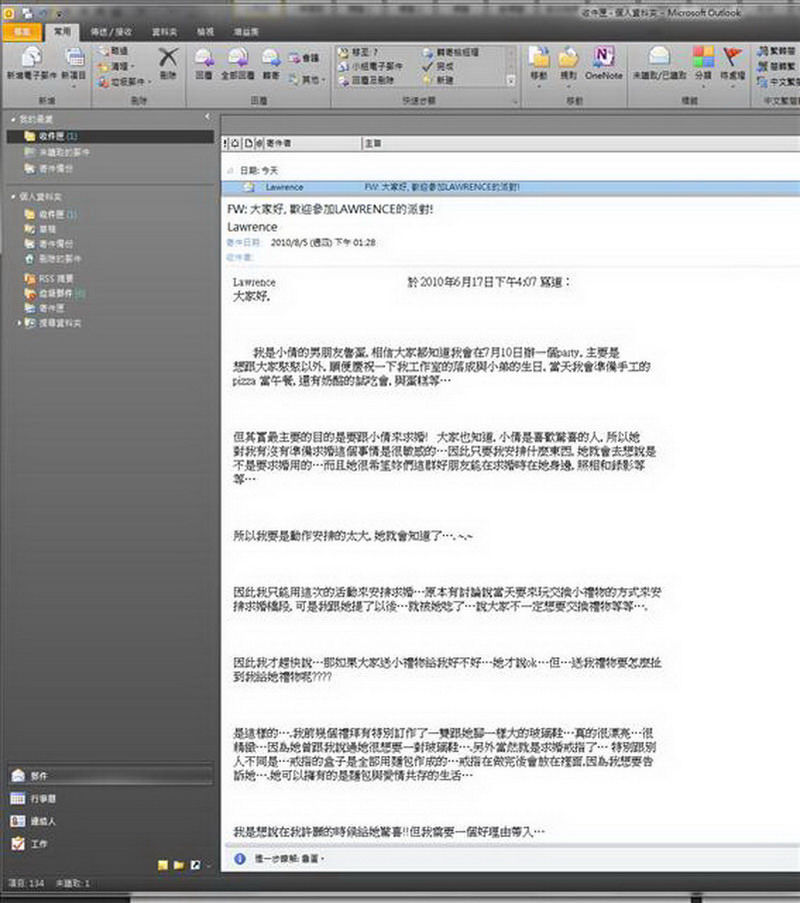Select the Lawrence message in the list

(510, 187)
